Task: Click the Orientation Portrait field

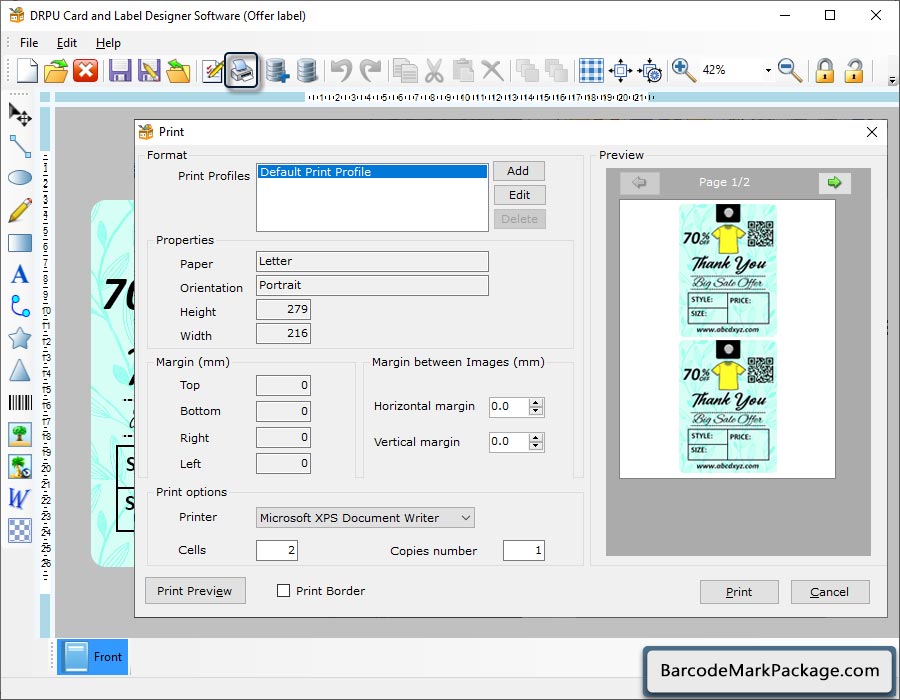Action: point(372,285)
